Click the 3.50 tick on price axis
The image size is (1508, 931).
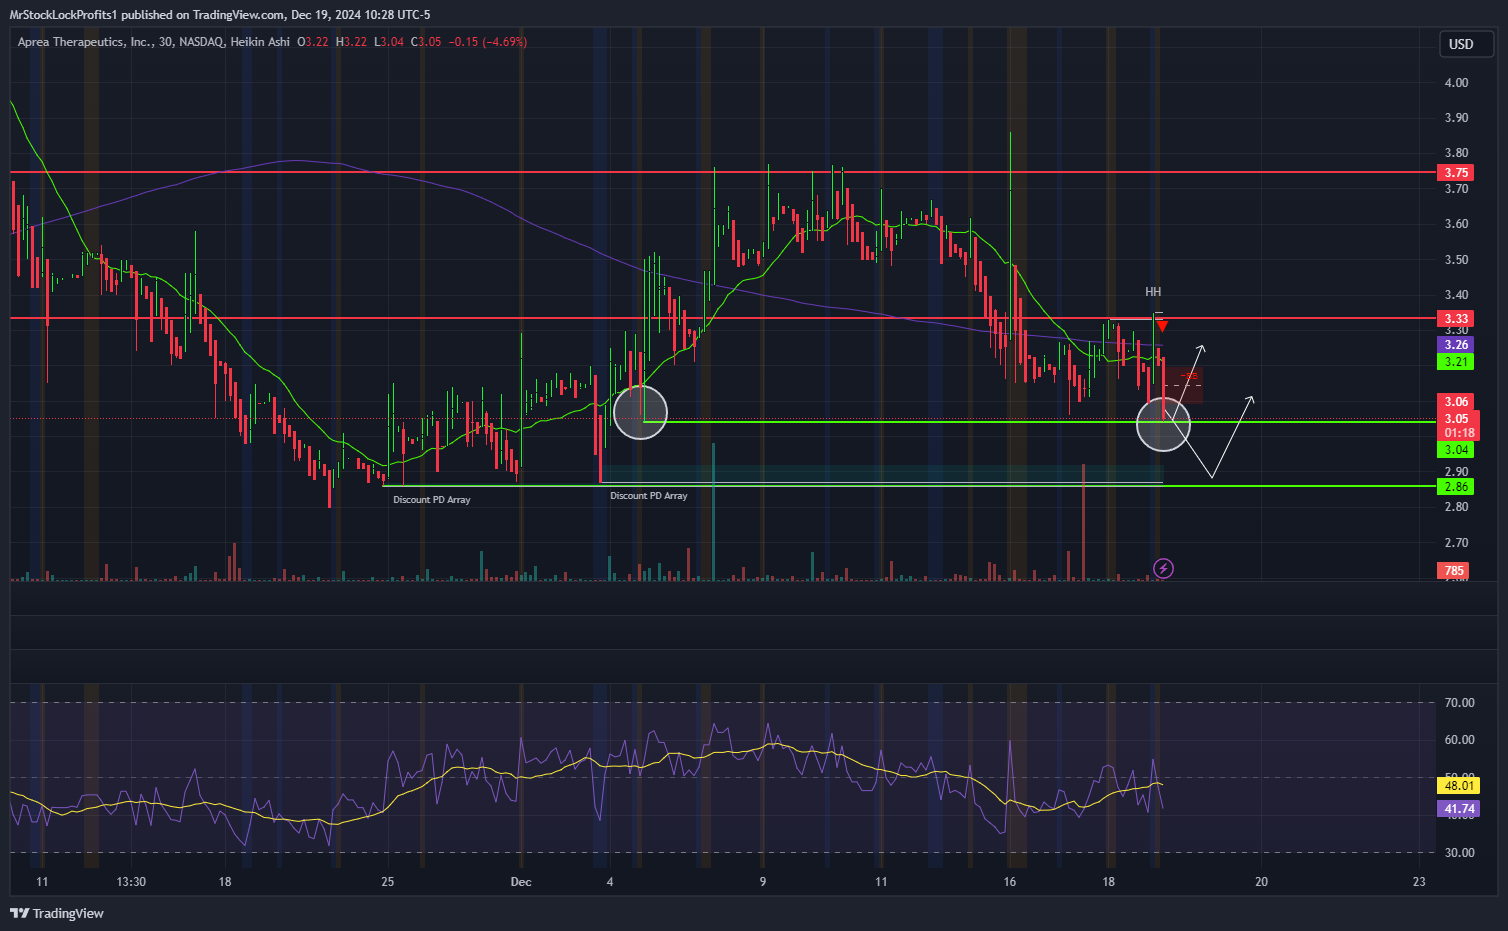[x=1457, y=260]
